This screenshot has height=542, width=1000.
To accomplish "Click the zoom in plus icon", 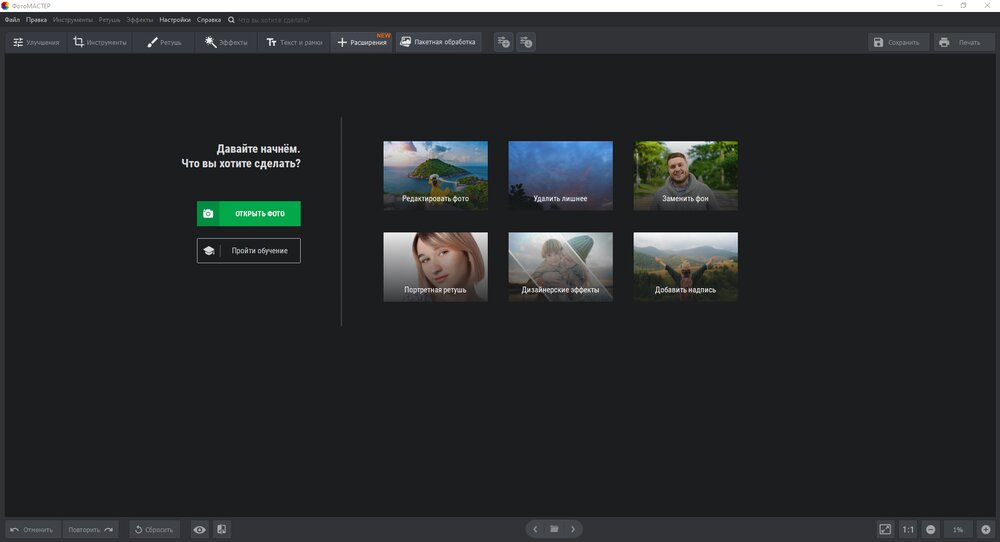I will pos(985,529).
